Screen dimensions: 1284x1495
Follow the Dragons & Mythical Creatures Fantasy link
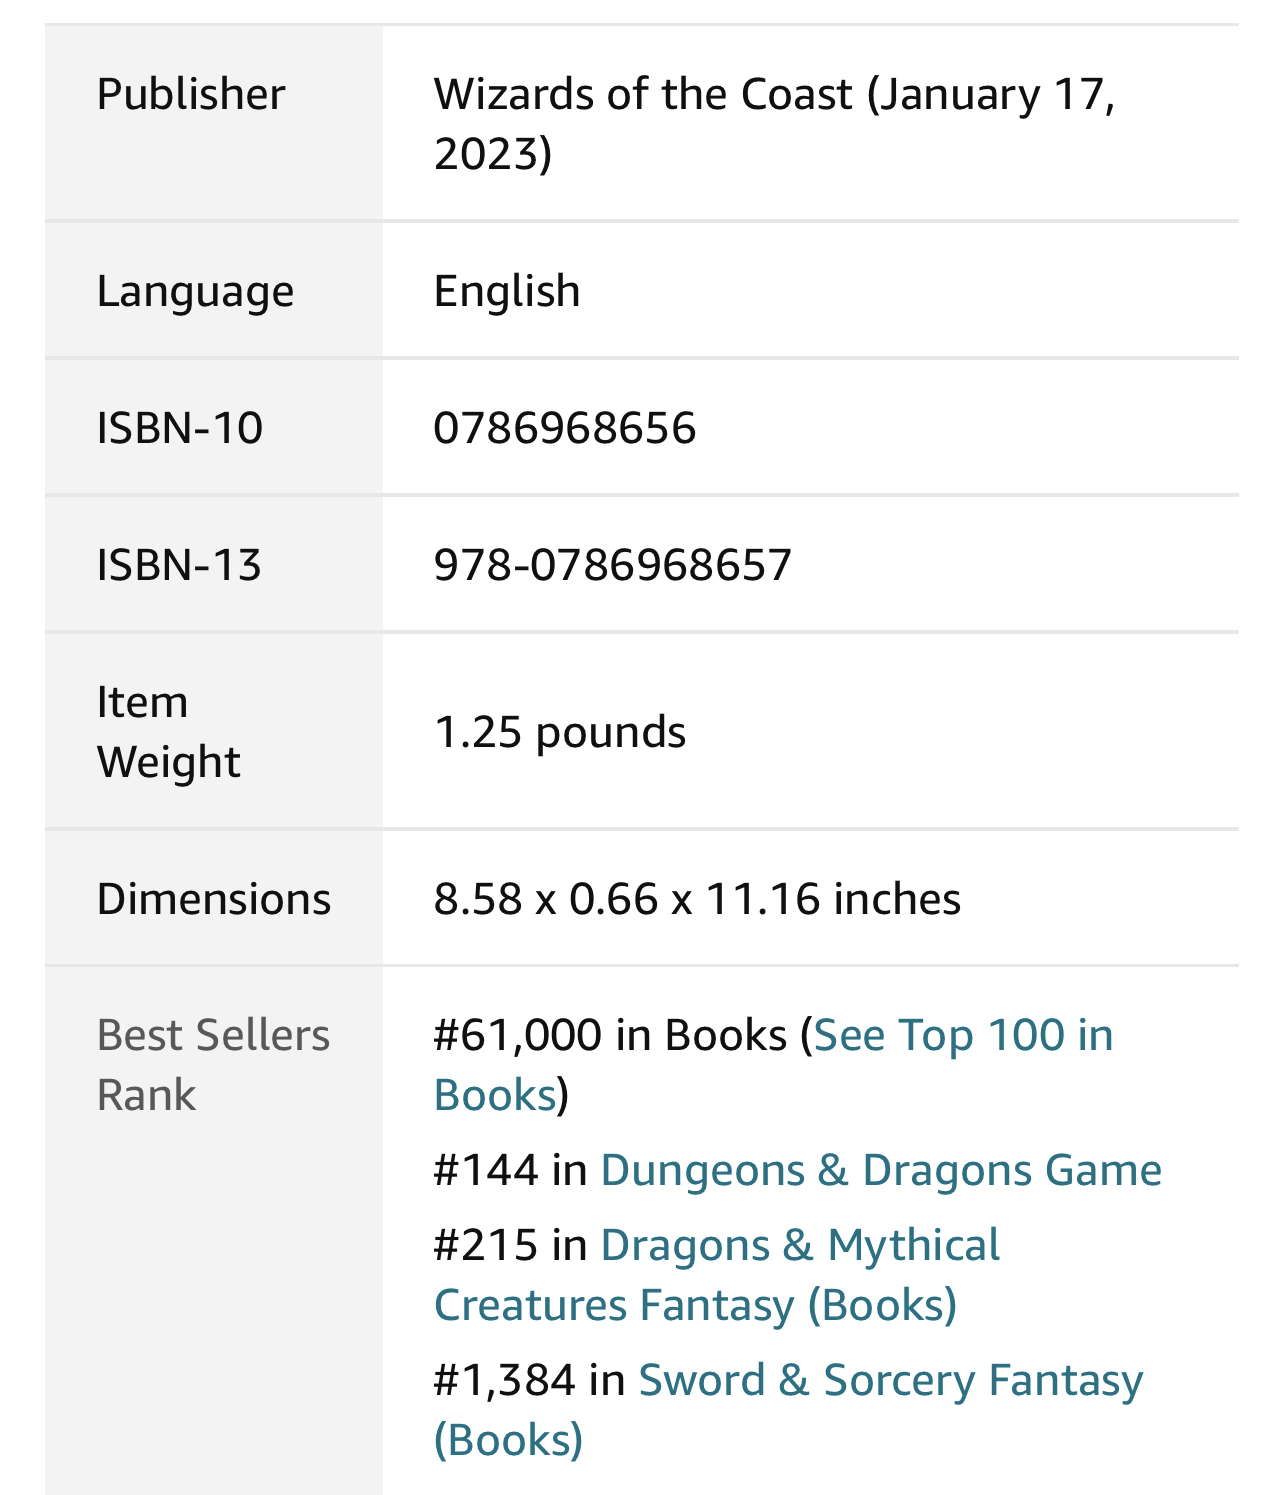(x=799, y=1246)
